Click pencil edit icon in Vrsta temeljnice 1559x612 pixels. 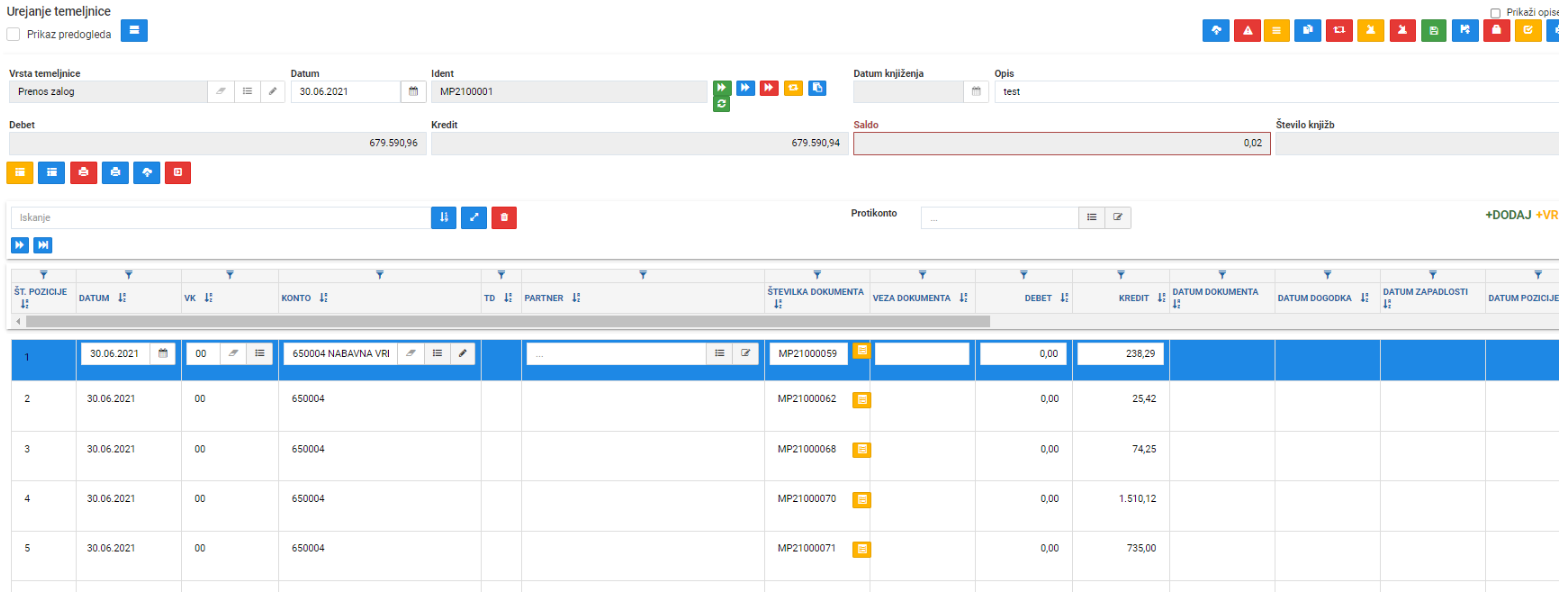[x=272, y=92]
